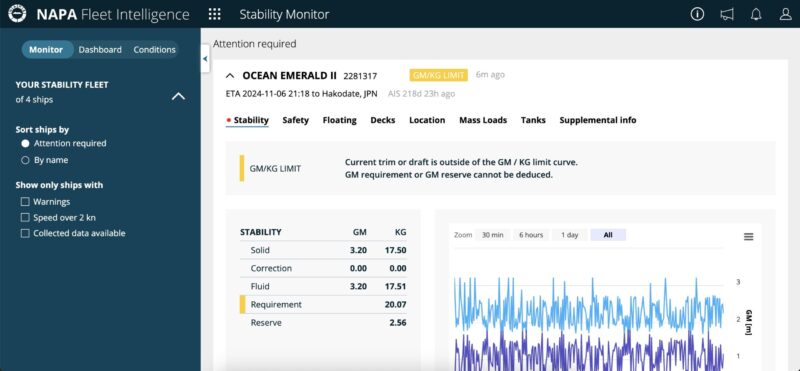The width and height of the screenshot is (800, 371).
Task: Open the information icon in the header
Action: [x=697, y=14]
